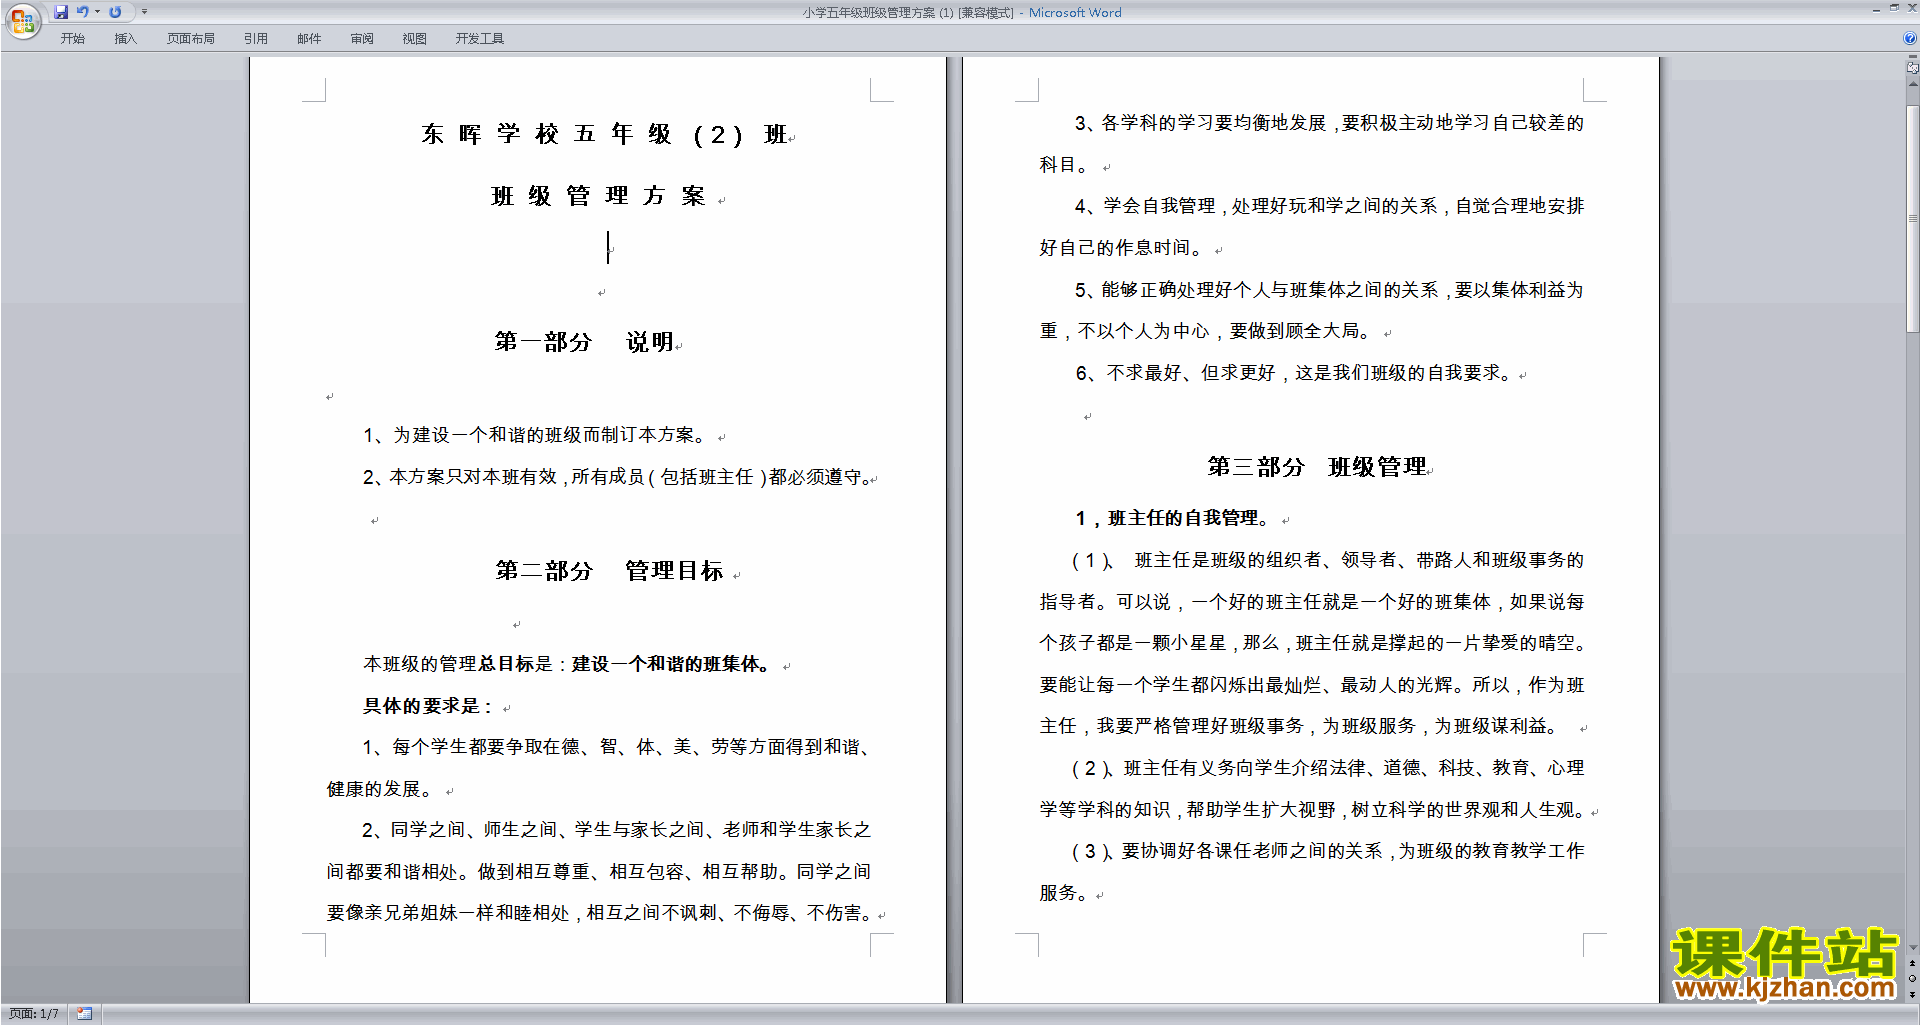Viewport: 1920px width, 1025px height.
Task: Click the line 1，班主任的自我管理
Action: (1175, 518)
